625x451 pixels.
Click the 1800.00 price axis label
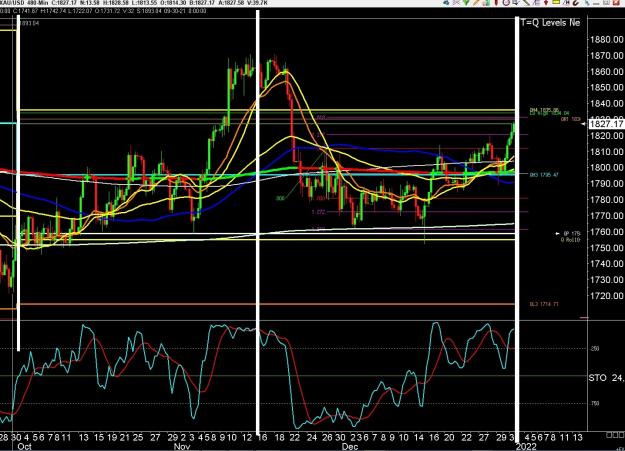(607, 167)
